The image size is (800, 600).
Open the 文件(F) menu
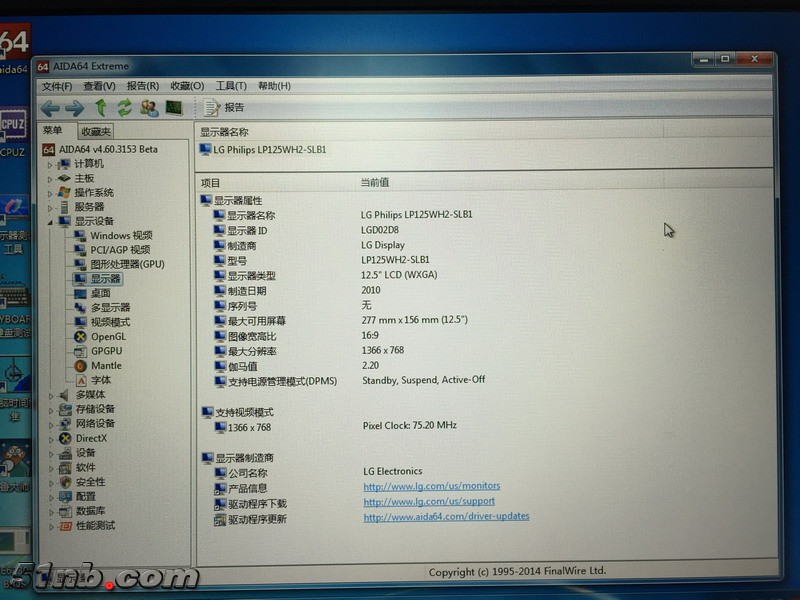click(57, 86)
